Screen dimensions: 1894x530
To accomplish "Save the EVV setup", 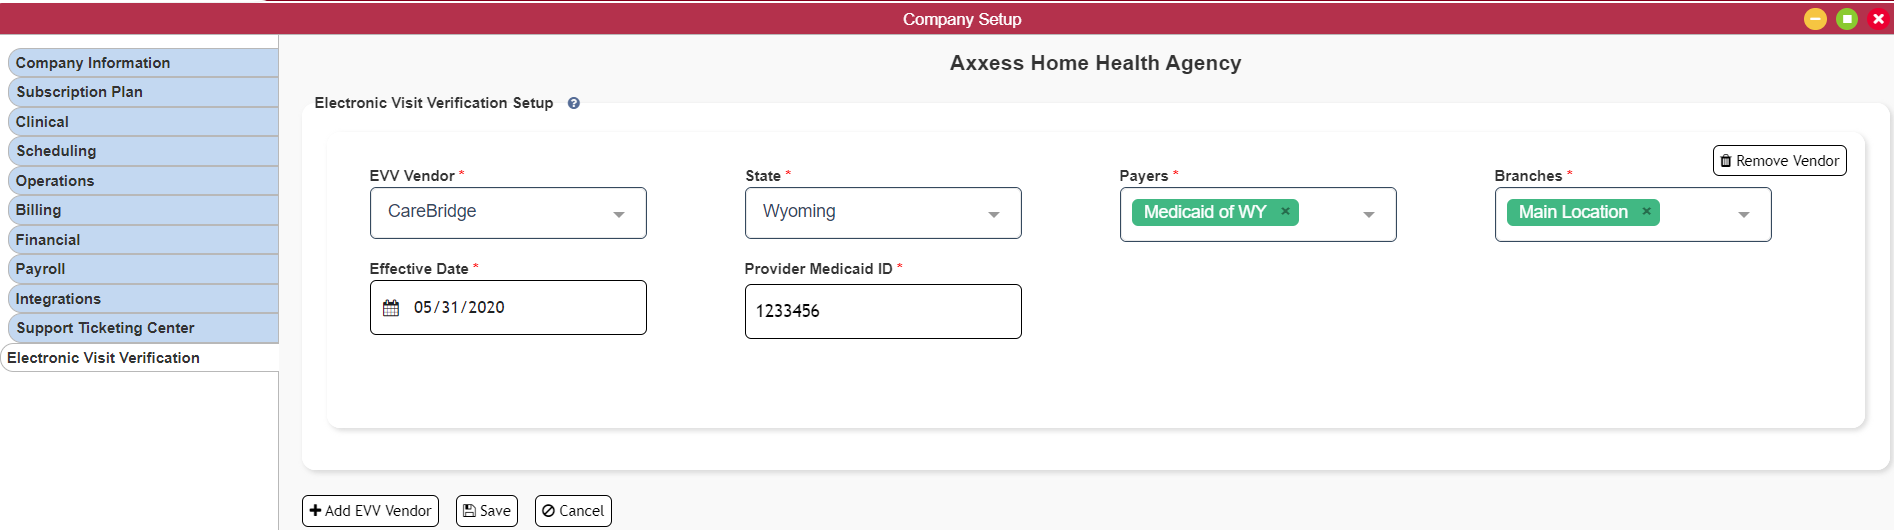I will tap(487, 511).
